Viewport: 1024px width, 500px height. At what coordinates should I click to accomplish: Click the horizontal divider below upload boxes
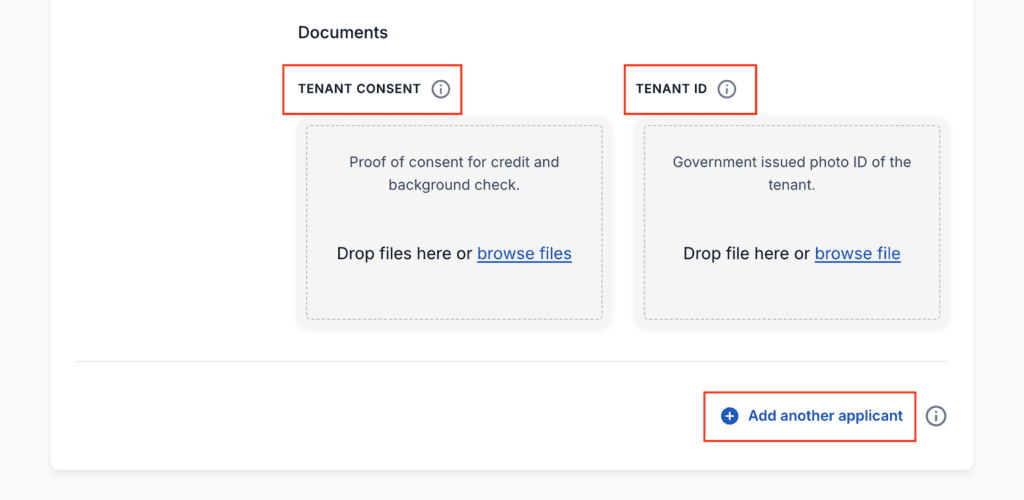pyautogui.click(x=511, y=361)
